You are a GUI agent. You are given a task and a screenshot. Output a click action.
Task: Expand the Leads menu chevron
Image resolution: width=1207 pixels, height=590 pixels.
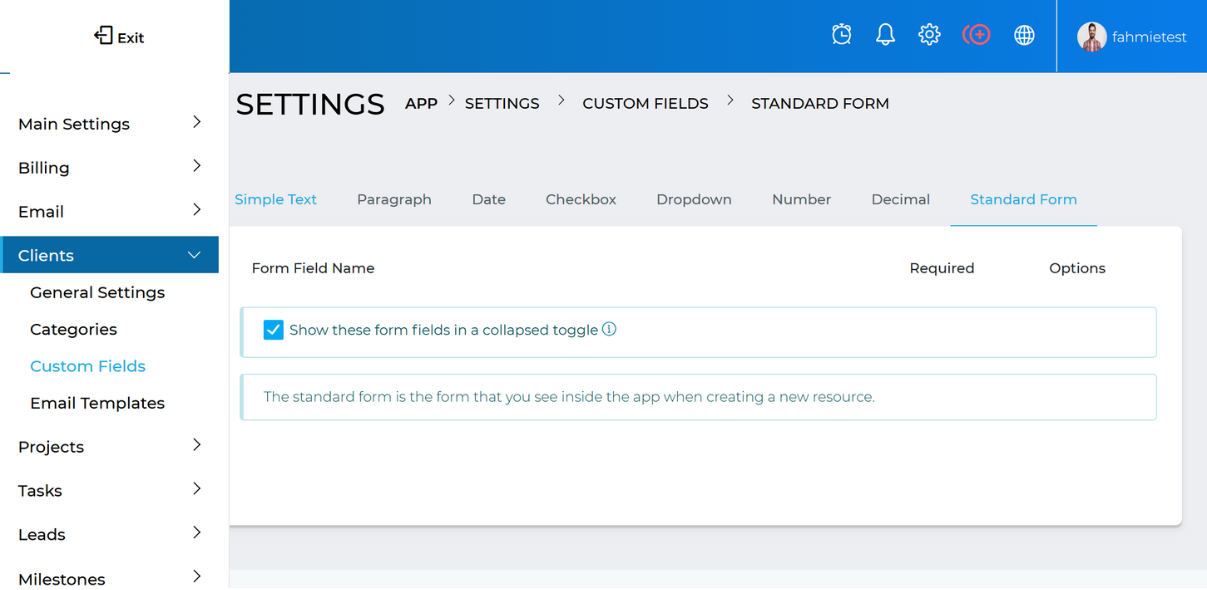point(197,533)
